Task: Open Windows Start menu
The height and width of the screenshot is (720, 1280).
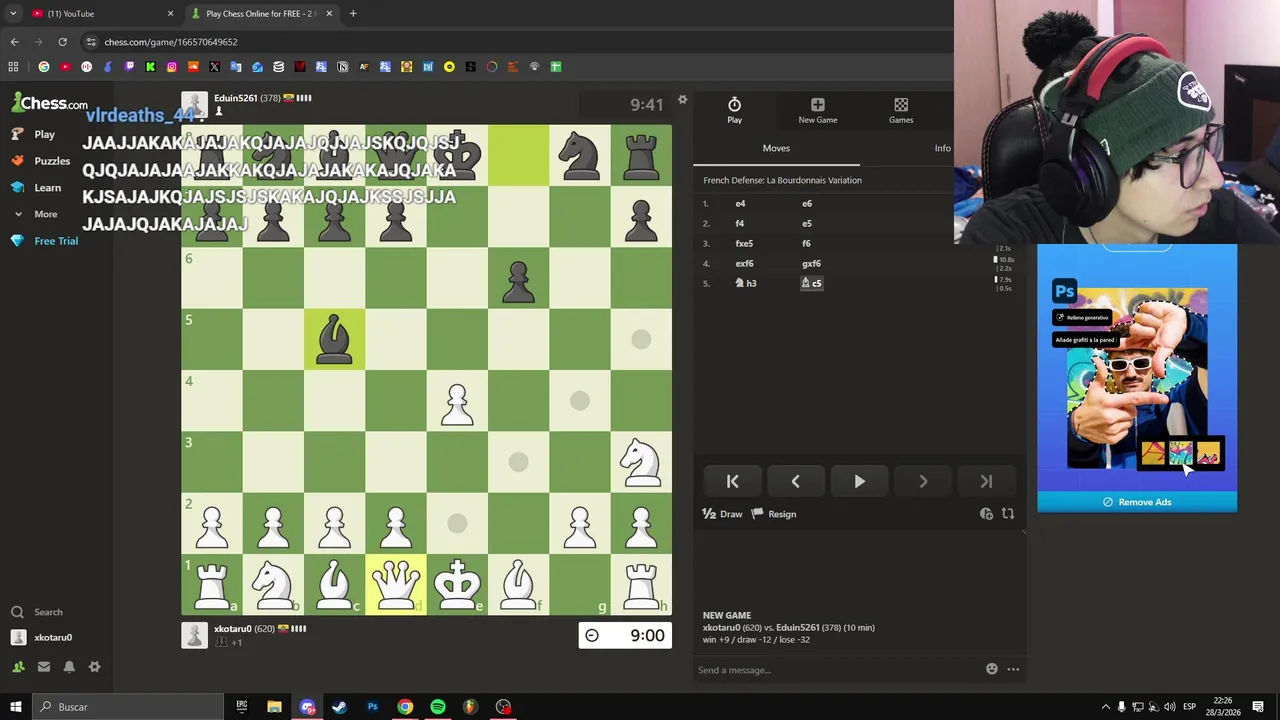Action: click(16, 707)
